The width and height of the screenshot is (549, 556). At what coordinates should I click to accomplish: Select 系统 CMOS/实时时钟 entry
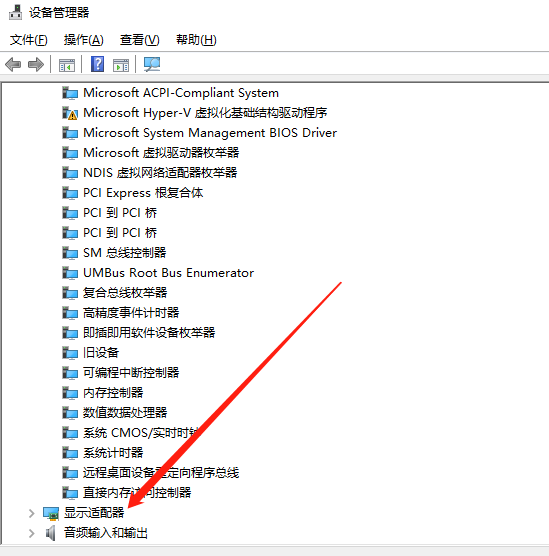[141, 433]
